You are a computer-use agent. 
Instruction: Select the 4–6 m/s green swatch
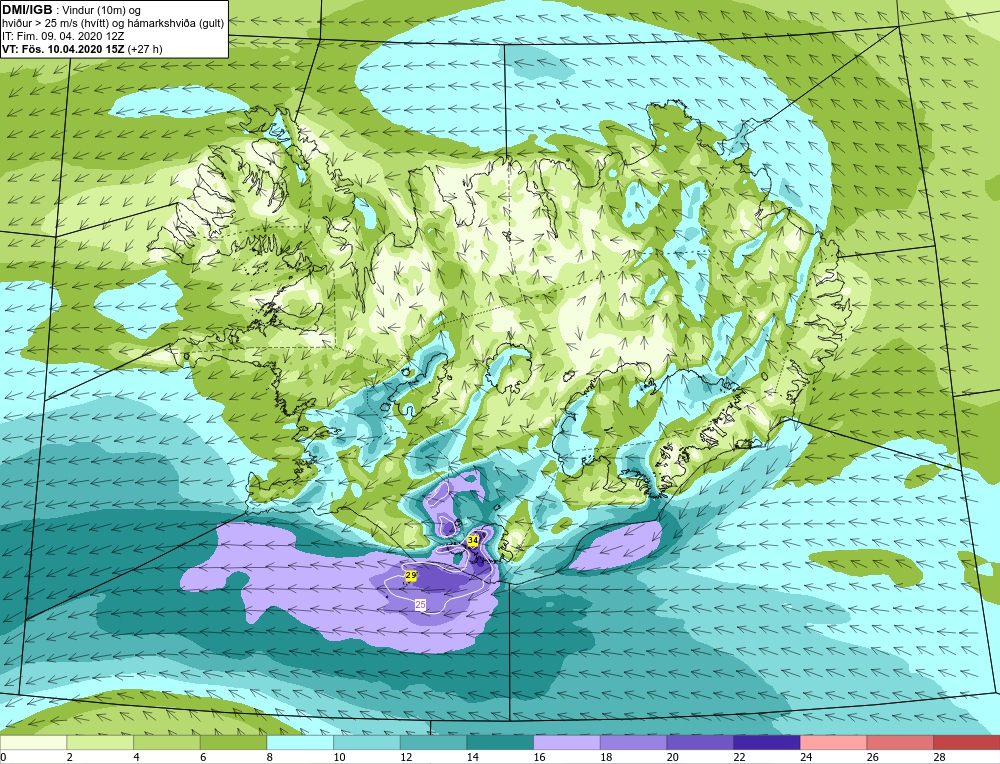(x=166, y=743)
